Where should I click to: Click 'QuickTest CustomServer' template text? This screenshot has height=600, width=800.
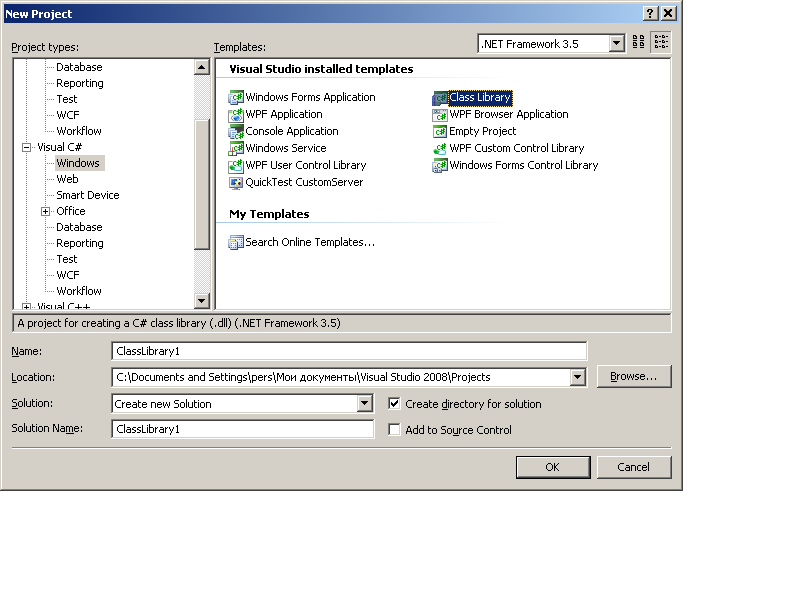pyautogui.click(x=304, y=182)
